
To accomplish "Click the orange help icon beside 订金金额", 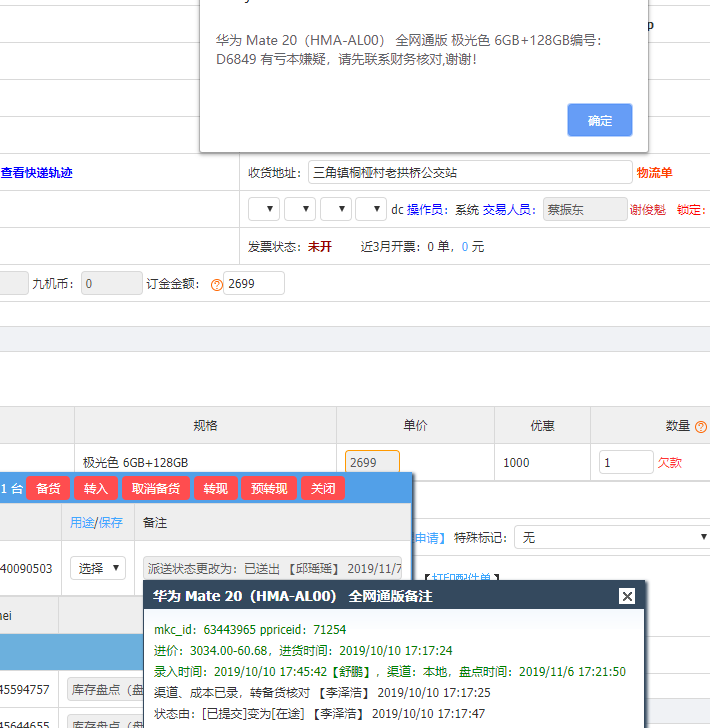I will [216, 285].
